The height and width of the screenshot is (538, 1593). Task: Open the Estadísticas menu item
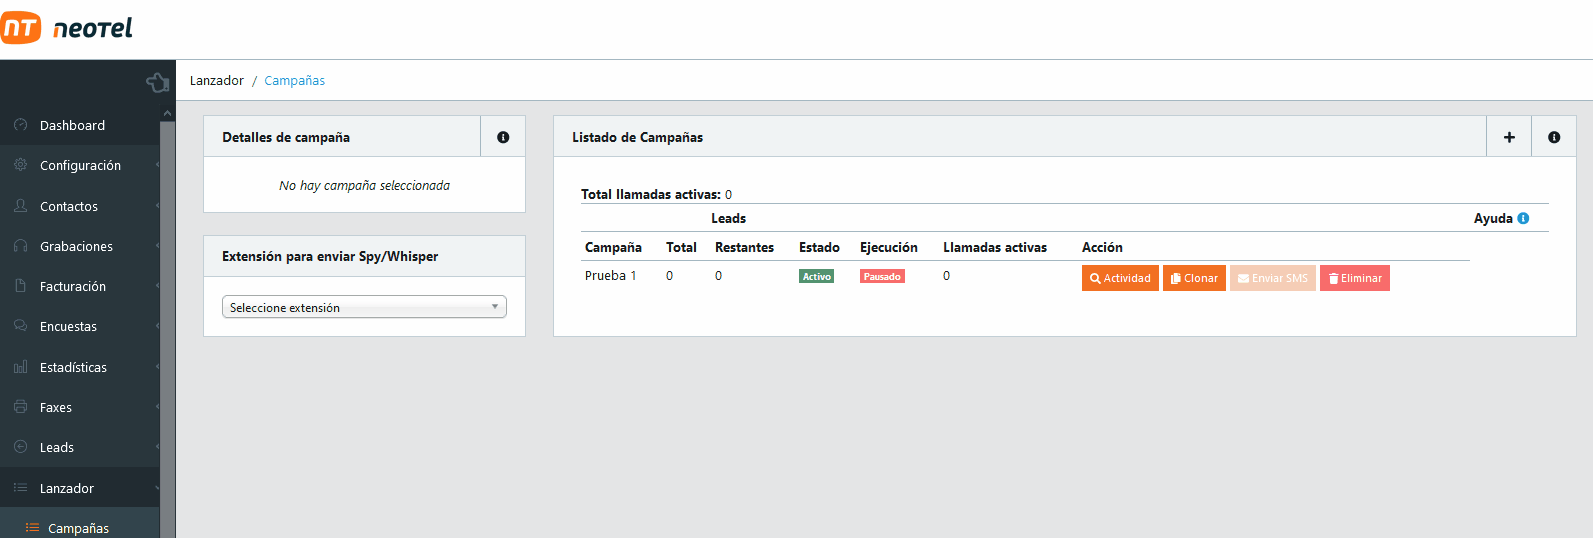click(73, 367)
